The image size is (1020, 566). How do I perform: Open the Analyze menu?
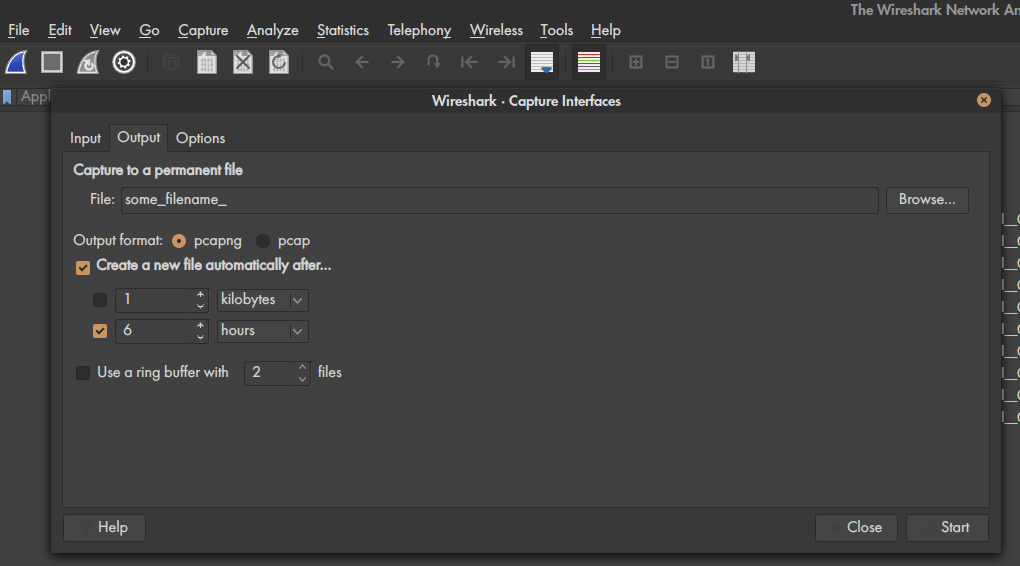(273, 30)
